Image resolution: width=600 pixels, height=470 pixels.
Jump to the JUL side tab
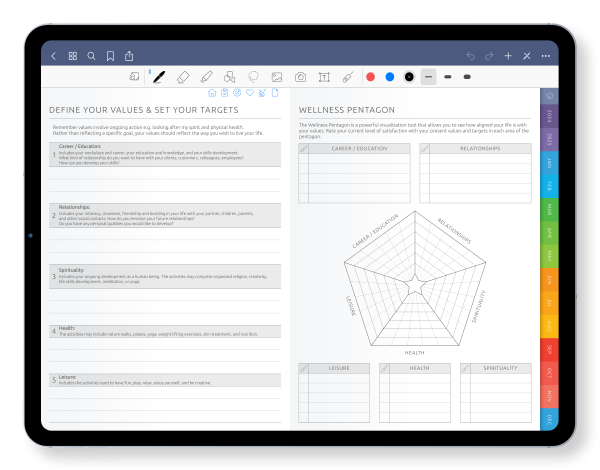click(549, 303)
